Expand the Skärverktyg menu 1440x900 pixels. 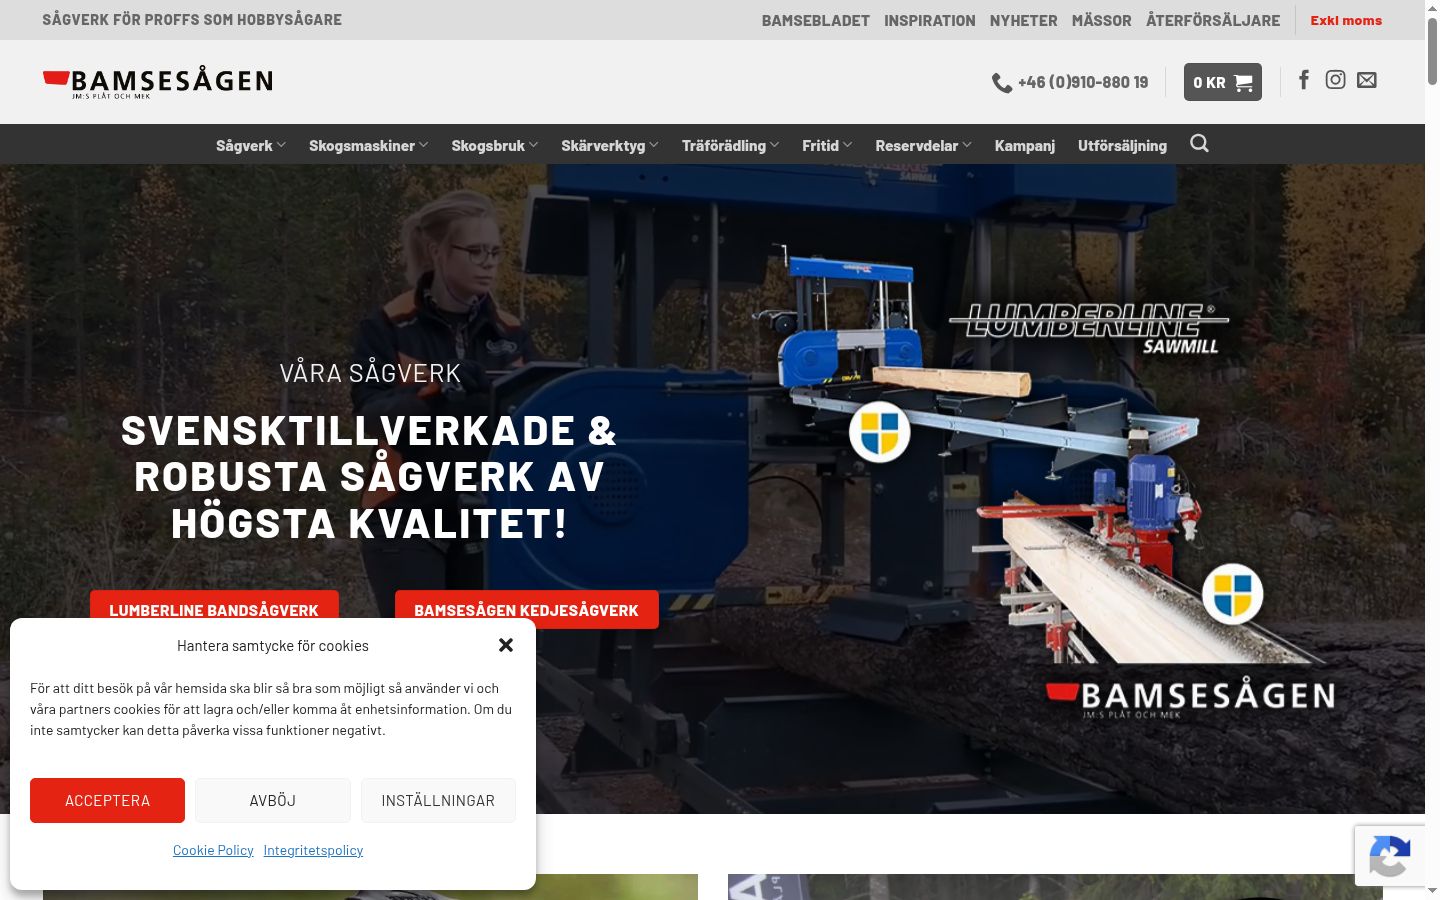click(x=610, y=145)
